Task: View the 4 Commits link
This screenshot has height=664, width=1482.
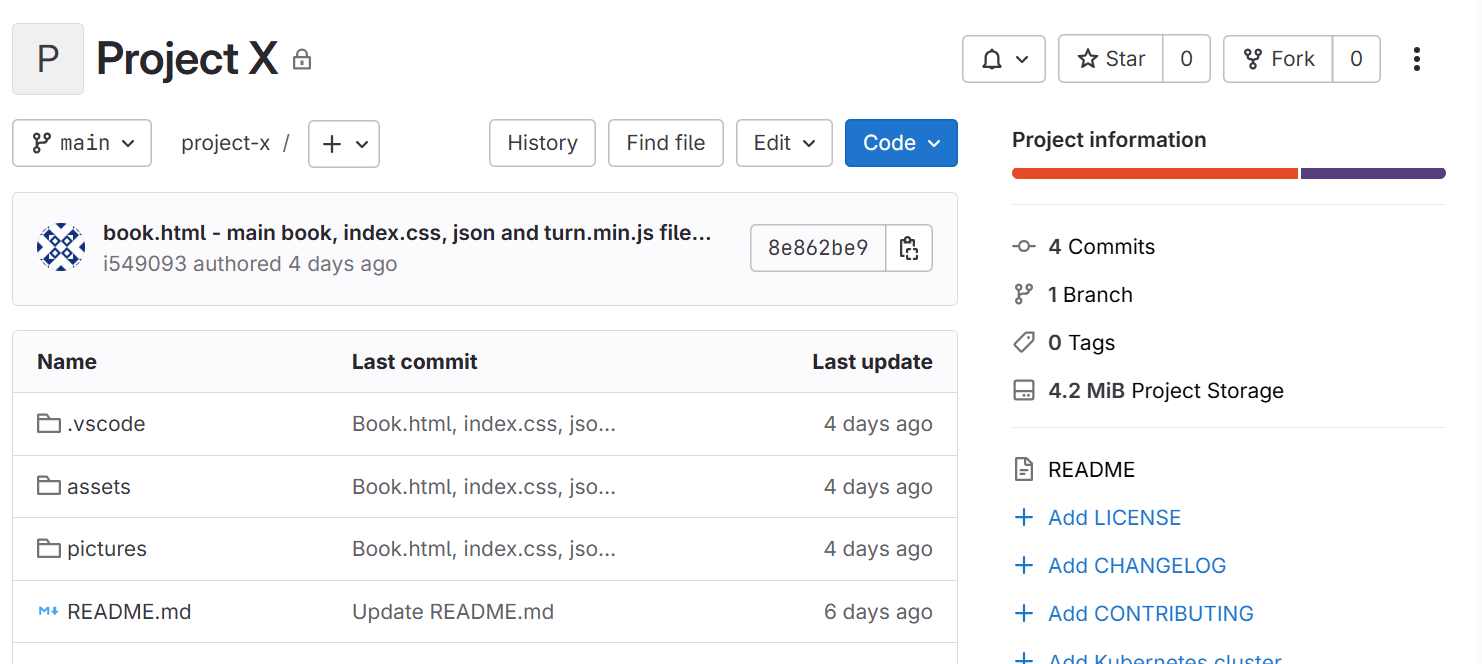Action: point(1101,247)
